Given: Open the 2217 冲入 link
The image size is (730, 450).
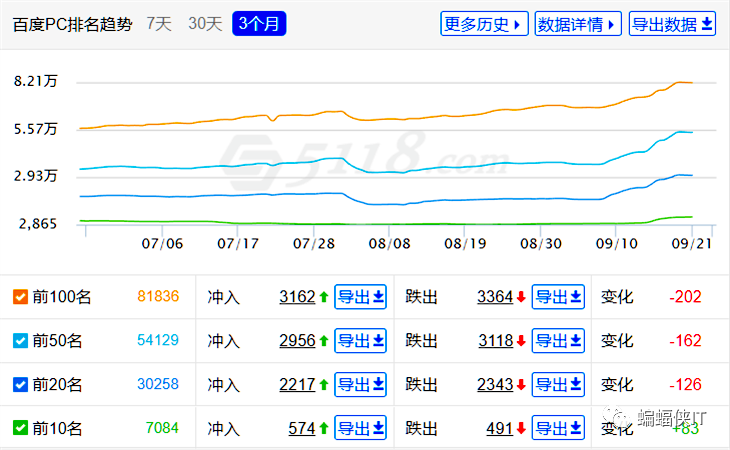Looking at the screenshot, I should pyautogui.click(x=297, y=384).
